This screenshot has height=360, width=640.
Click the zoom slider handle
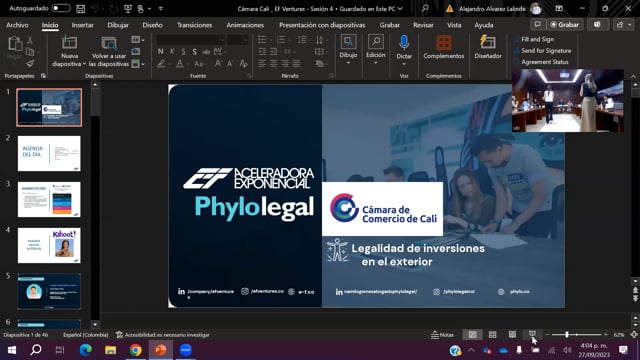[x=567, y=335]
